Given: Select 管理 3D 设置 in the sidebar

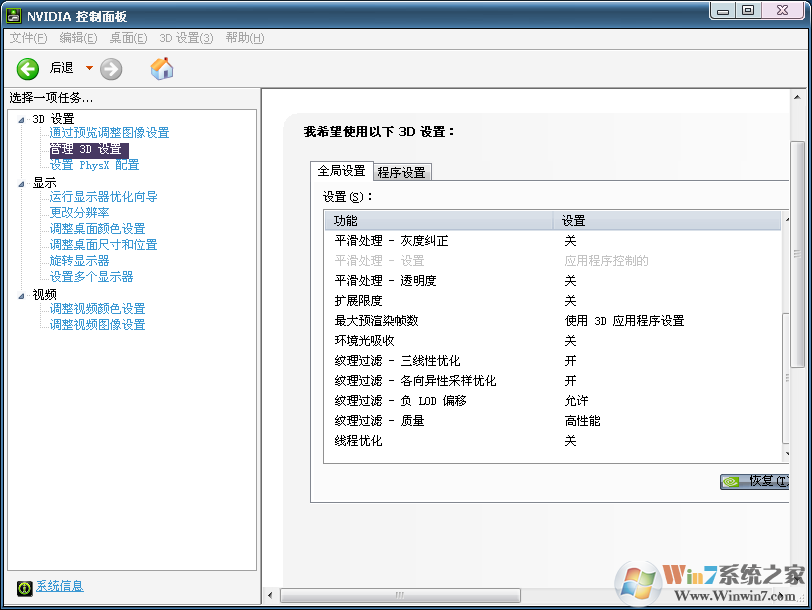Looking at the screenshot, I should [86, 148].
